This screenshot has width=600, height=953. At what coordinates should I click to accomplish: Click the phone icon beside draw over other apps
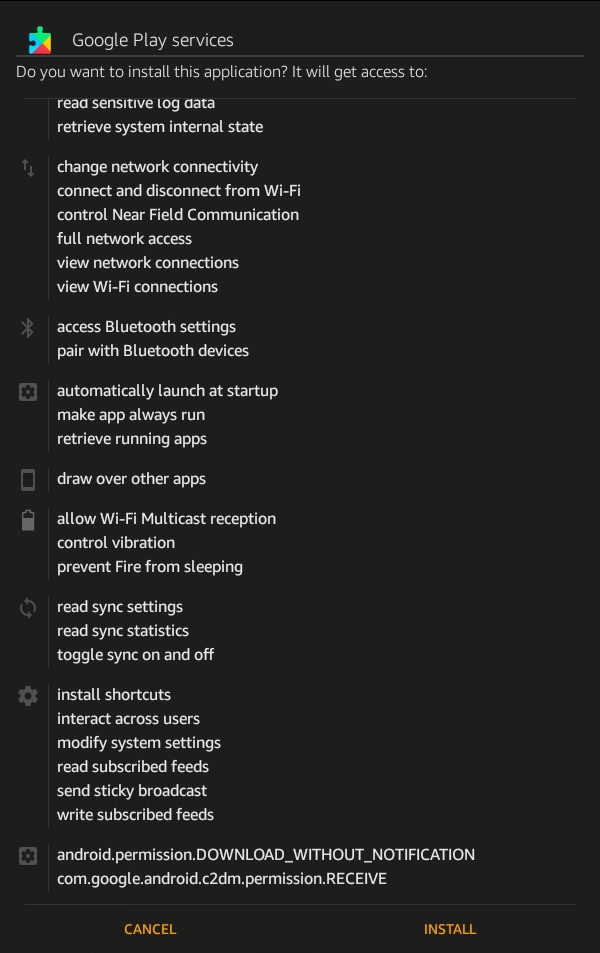tap(28, 480)
